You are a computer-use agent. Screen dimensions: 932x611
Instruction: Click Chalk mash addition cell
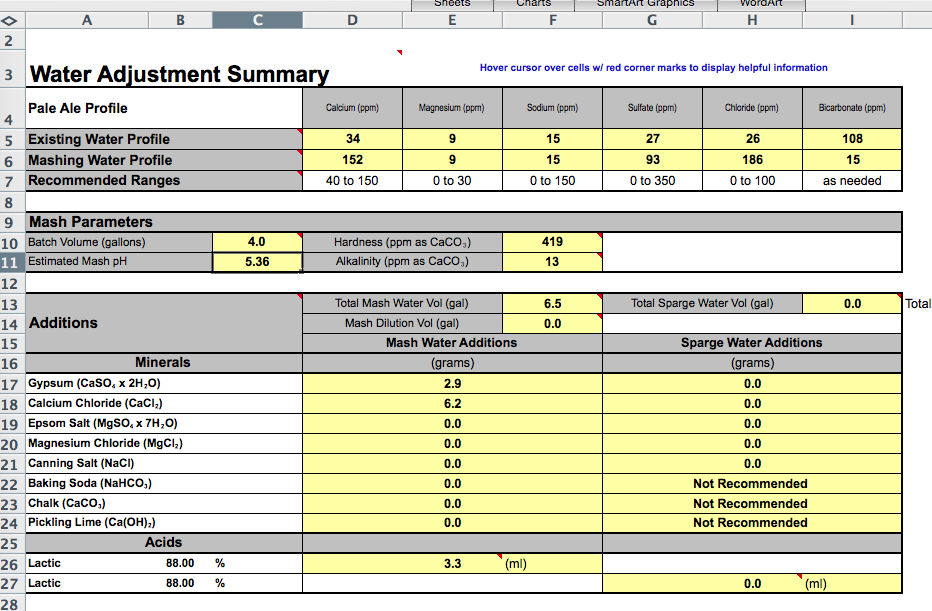tap(452, 504)
